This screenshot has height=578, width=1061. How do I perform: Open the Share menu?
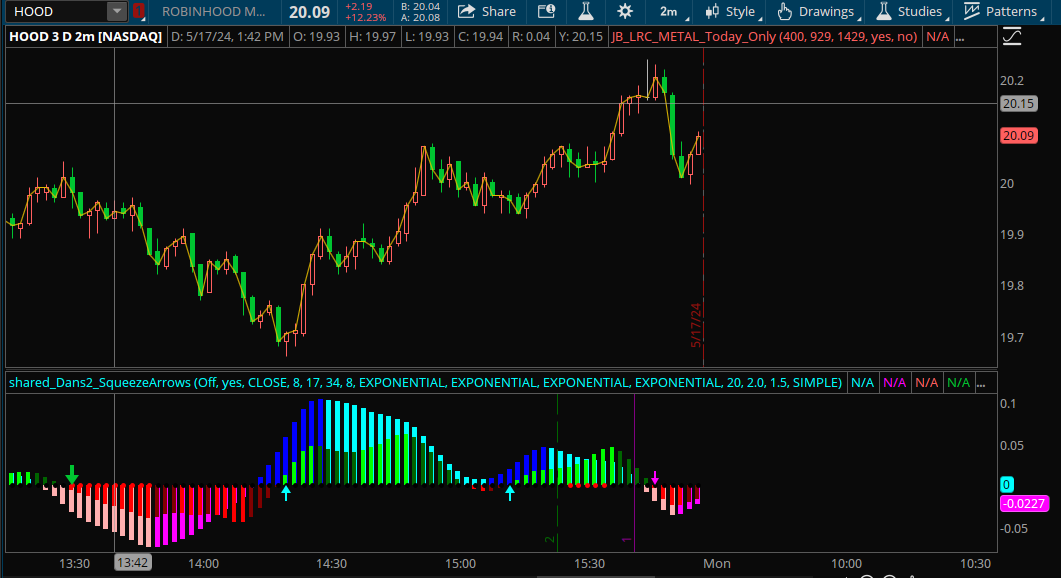click(487, 12)
